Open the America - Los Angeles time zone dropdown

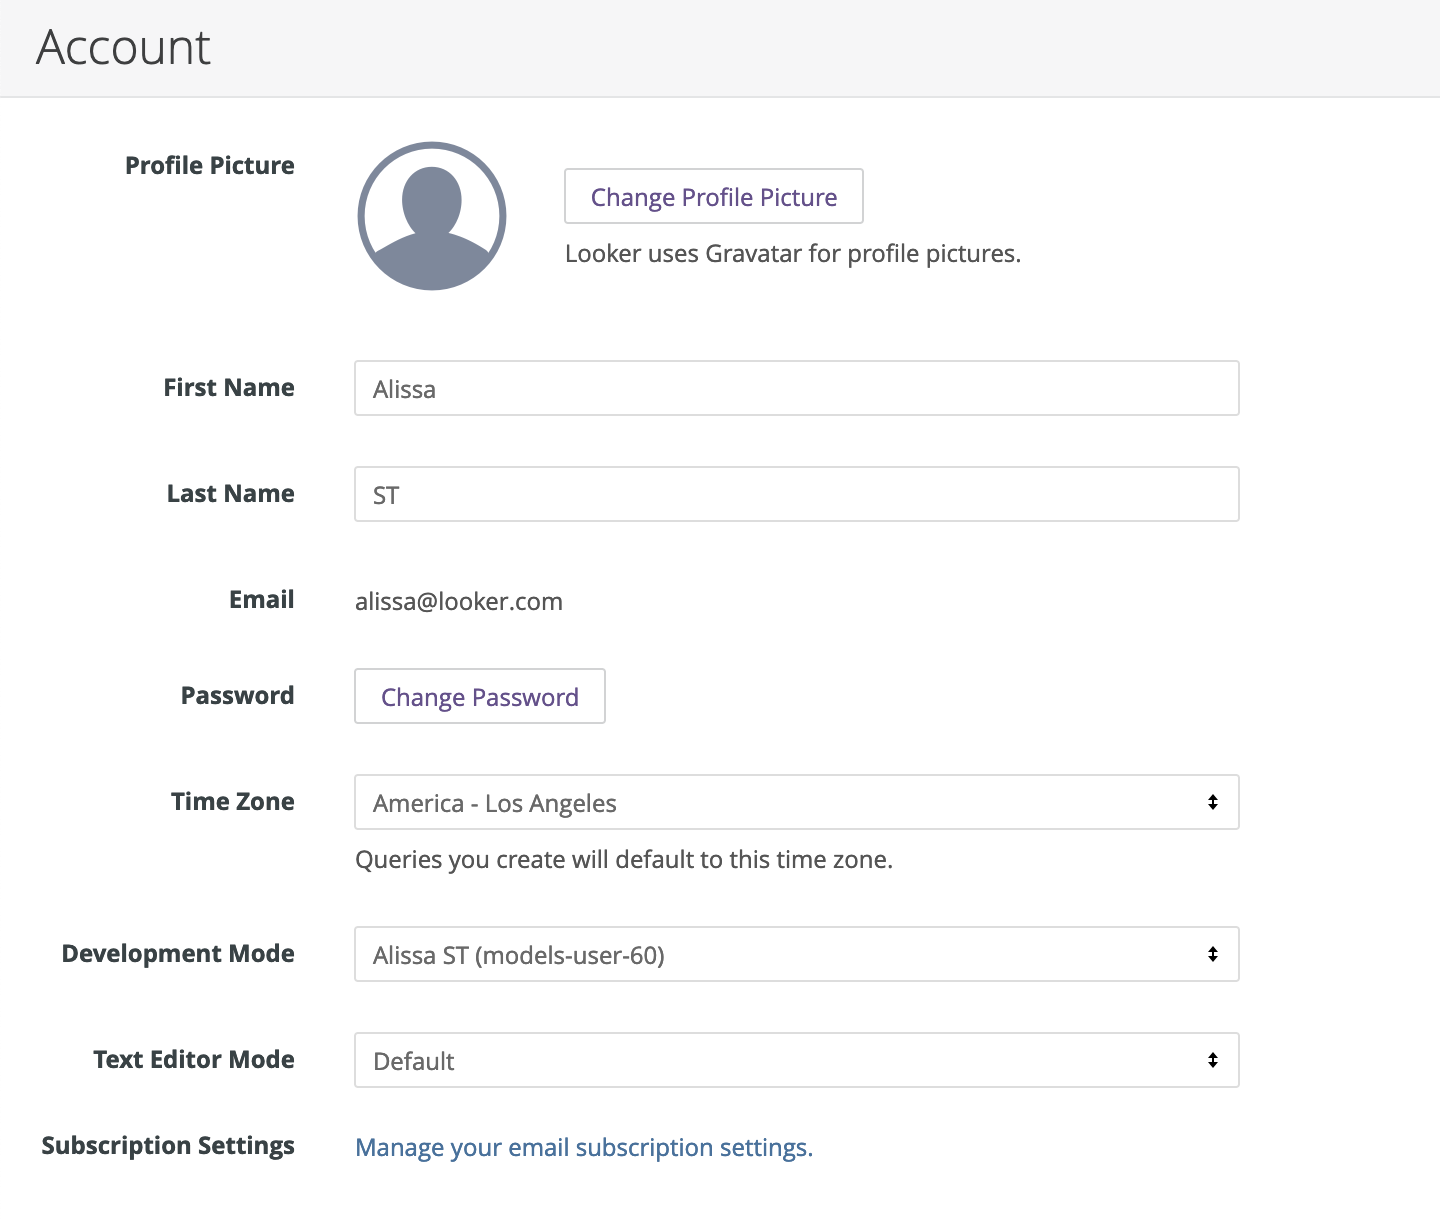click(x=780, y=802)
